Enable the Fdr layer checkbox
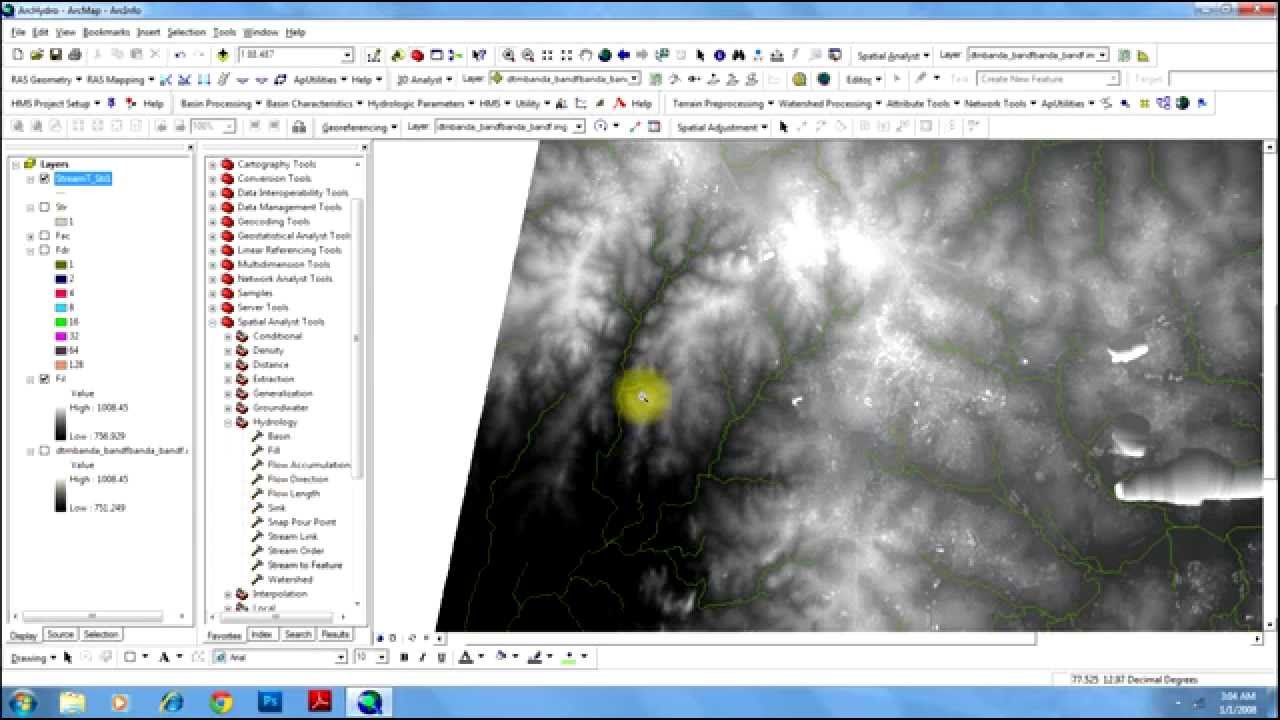Viewport: 1280px width, 720px height. pos(44,250)
